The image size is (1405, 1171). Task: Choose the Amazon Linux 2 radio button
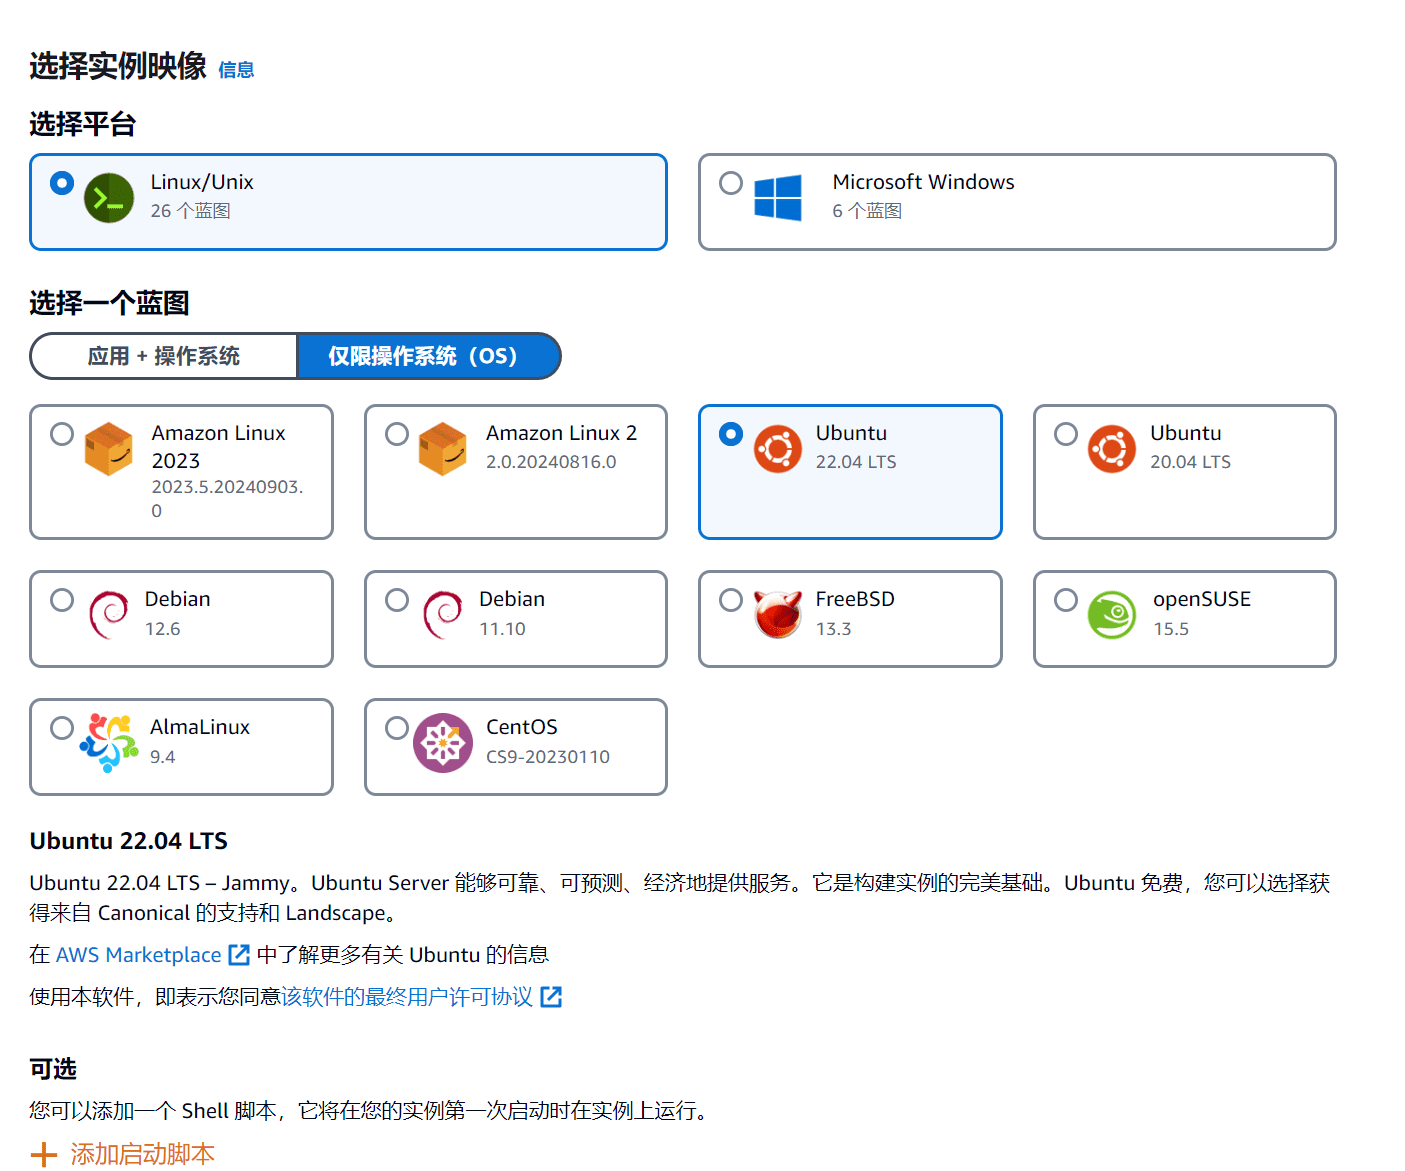(397, 434)
